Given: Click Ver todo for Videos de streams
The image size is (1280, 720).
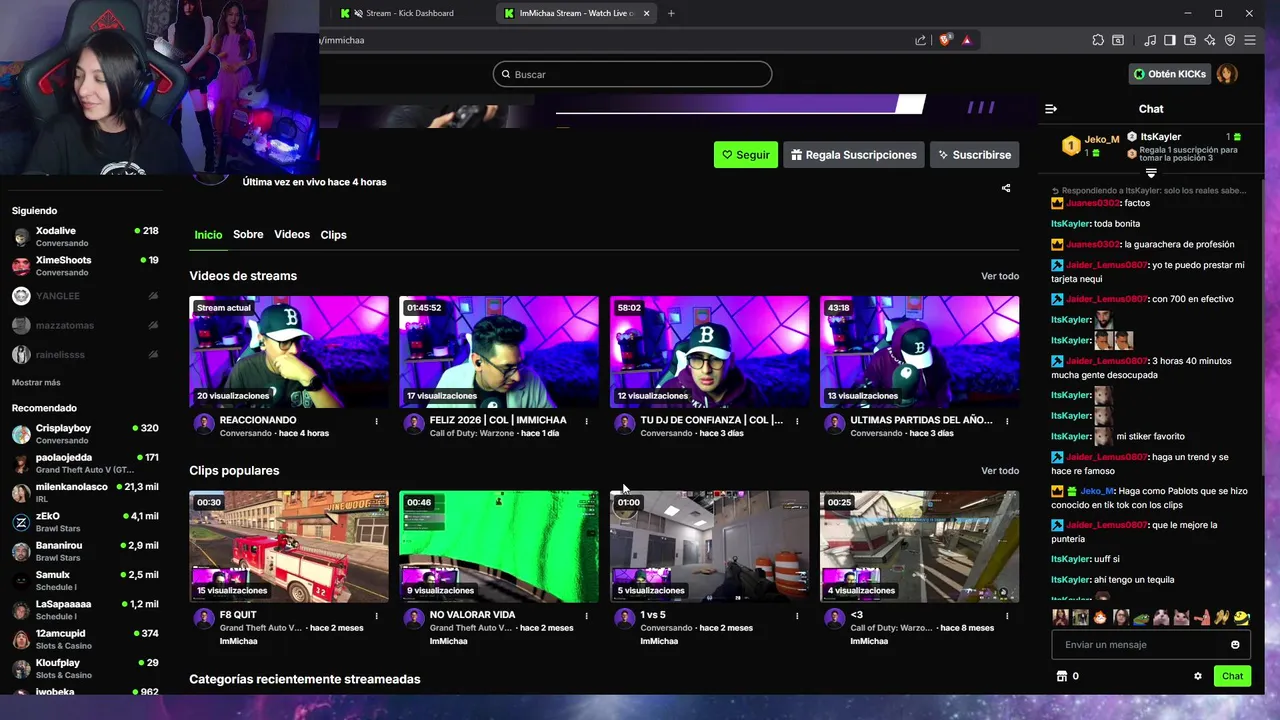Looking at the screenshot, I should 1000,276.
